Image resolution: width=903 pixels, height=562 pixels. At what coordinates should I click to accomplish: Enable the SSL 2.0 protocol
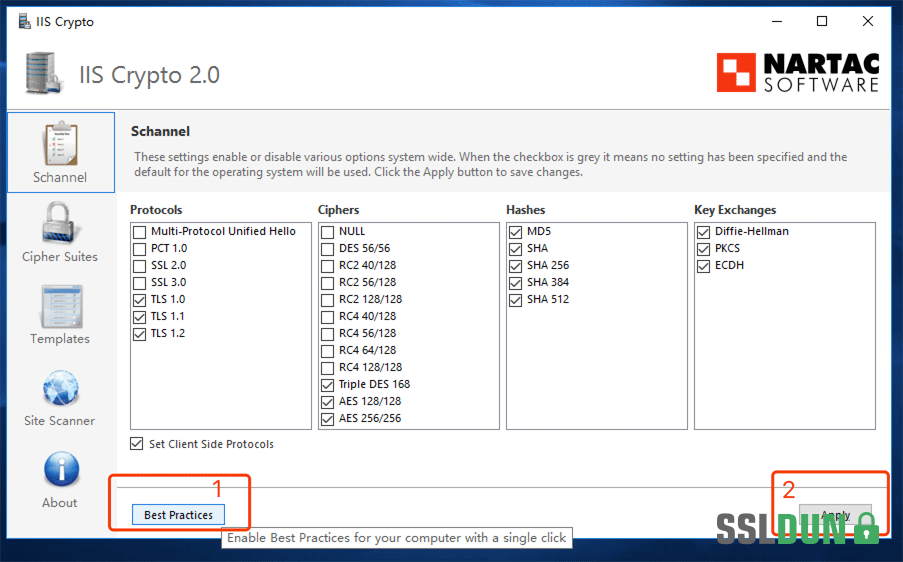pyautogui.click(x=139, y=266)
